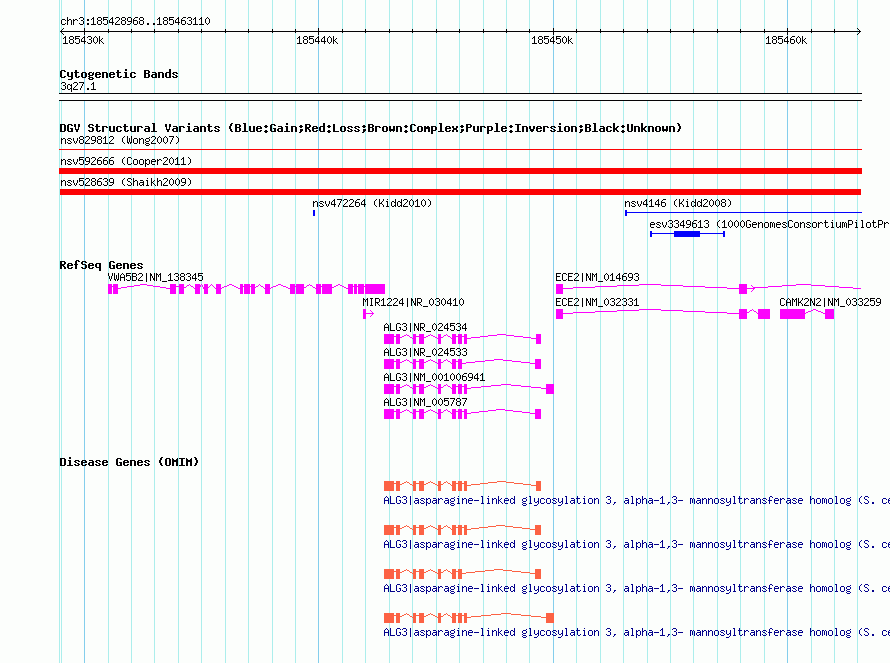The width and height of the screenshot is (890, 663).
Task: Open the ALG3|NR_024533 transcript label
Action: pyautogui.click(x=425, y=352)
